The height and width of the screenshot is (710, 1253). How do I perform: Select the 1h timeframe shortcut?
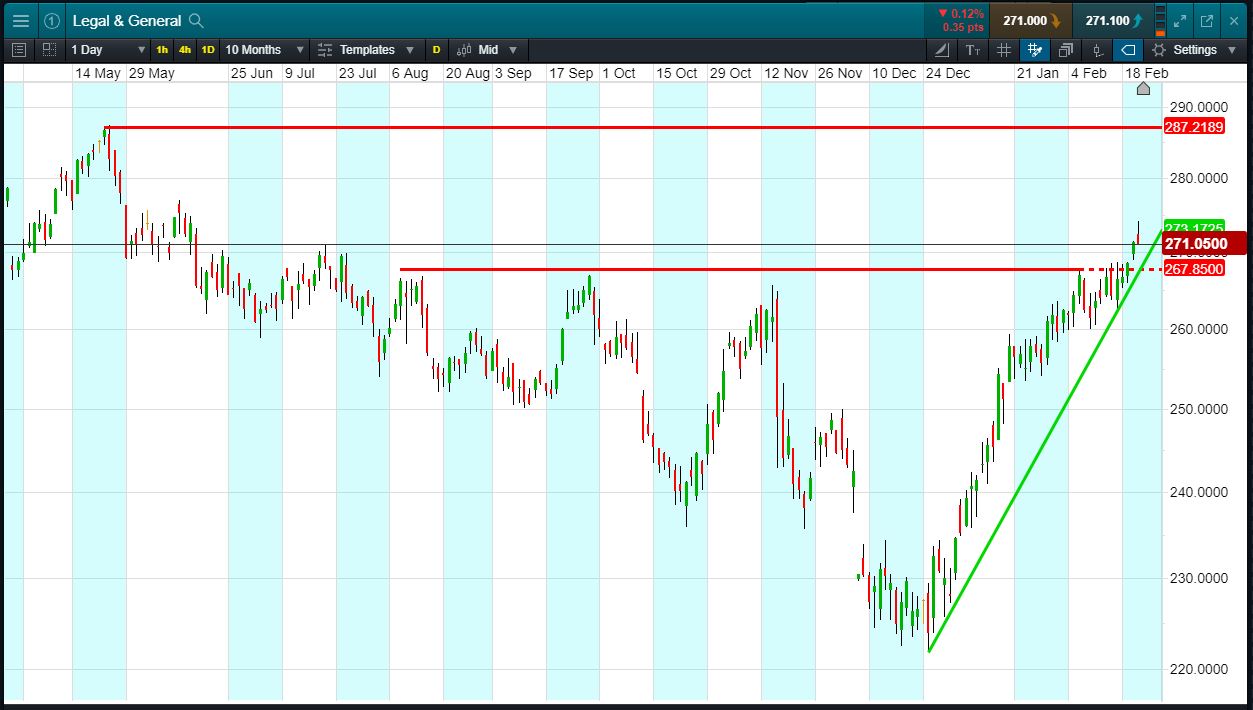[x=162, y=49]
